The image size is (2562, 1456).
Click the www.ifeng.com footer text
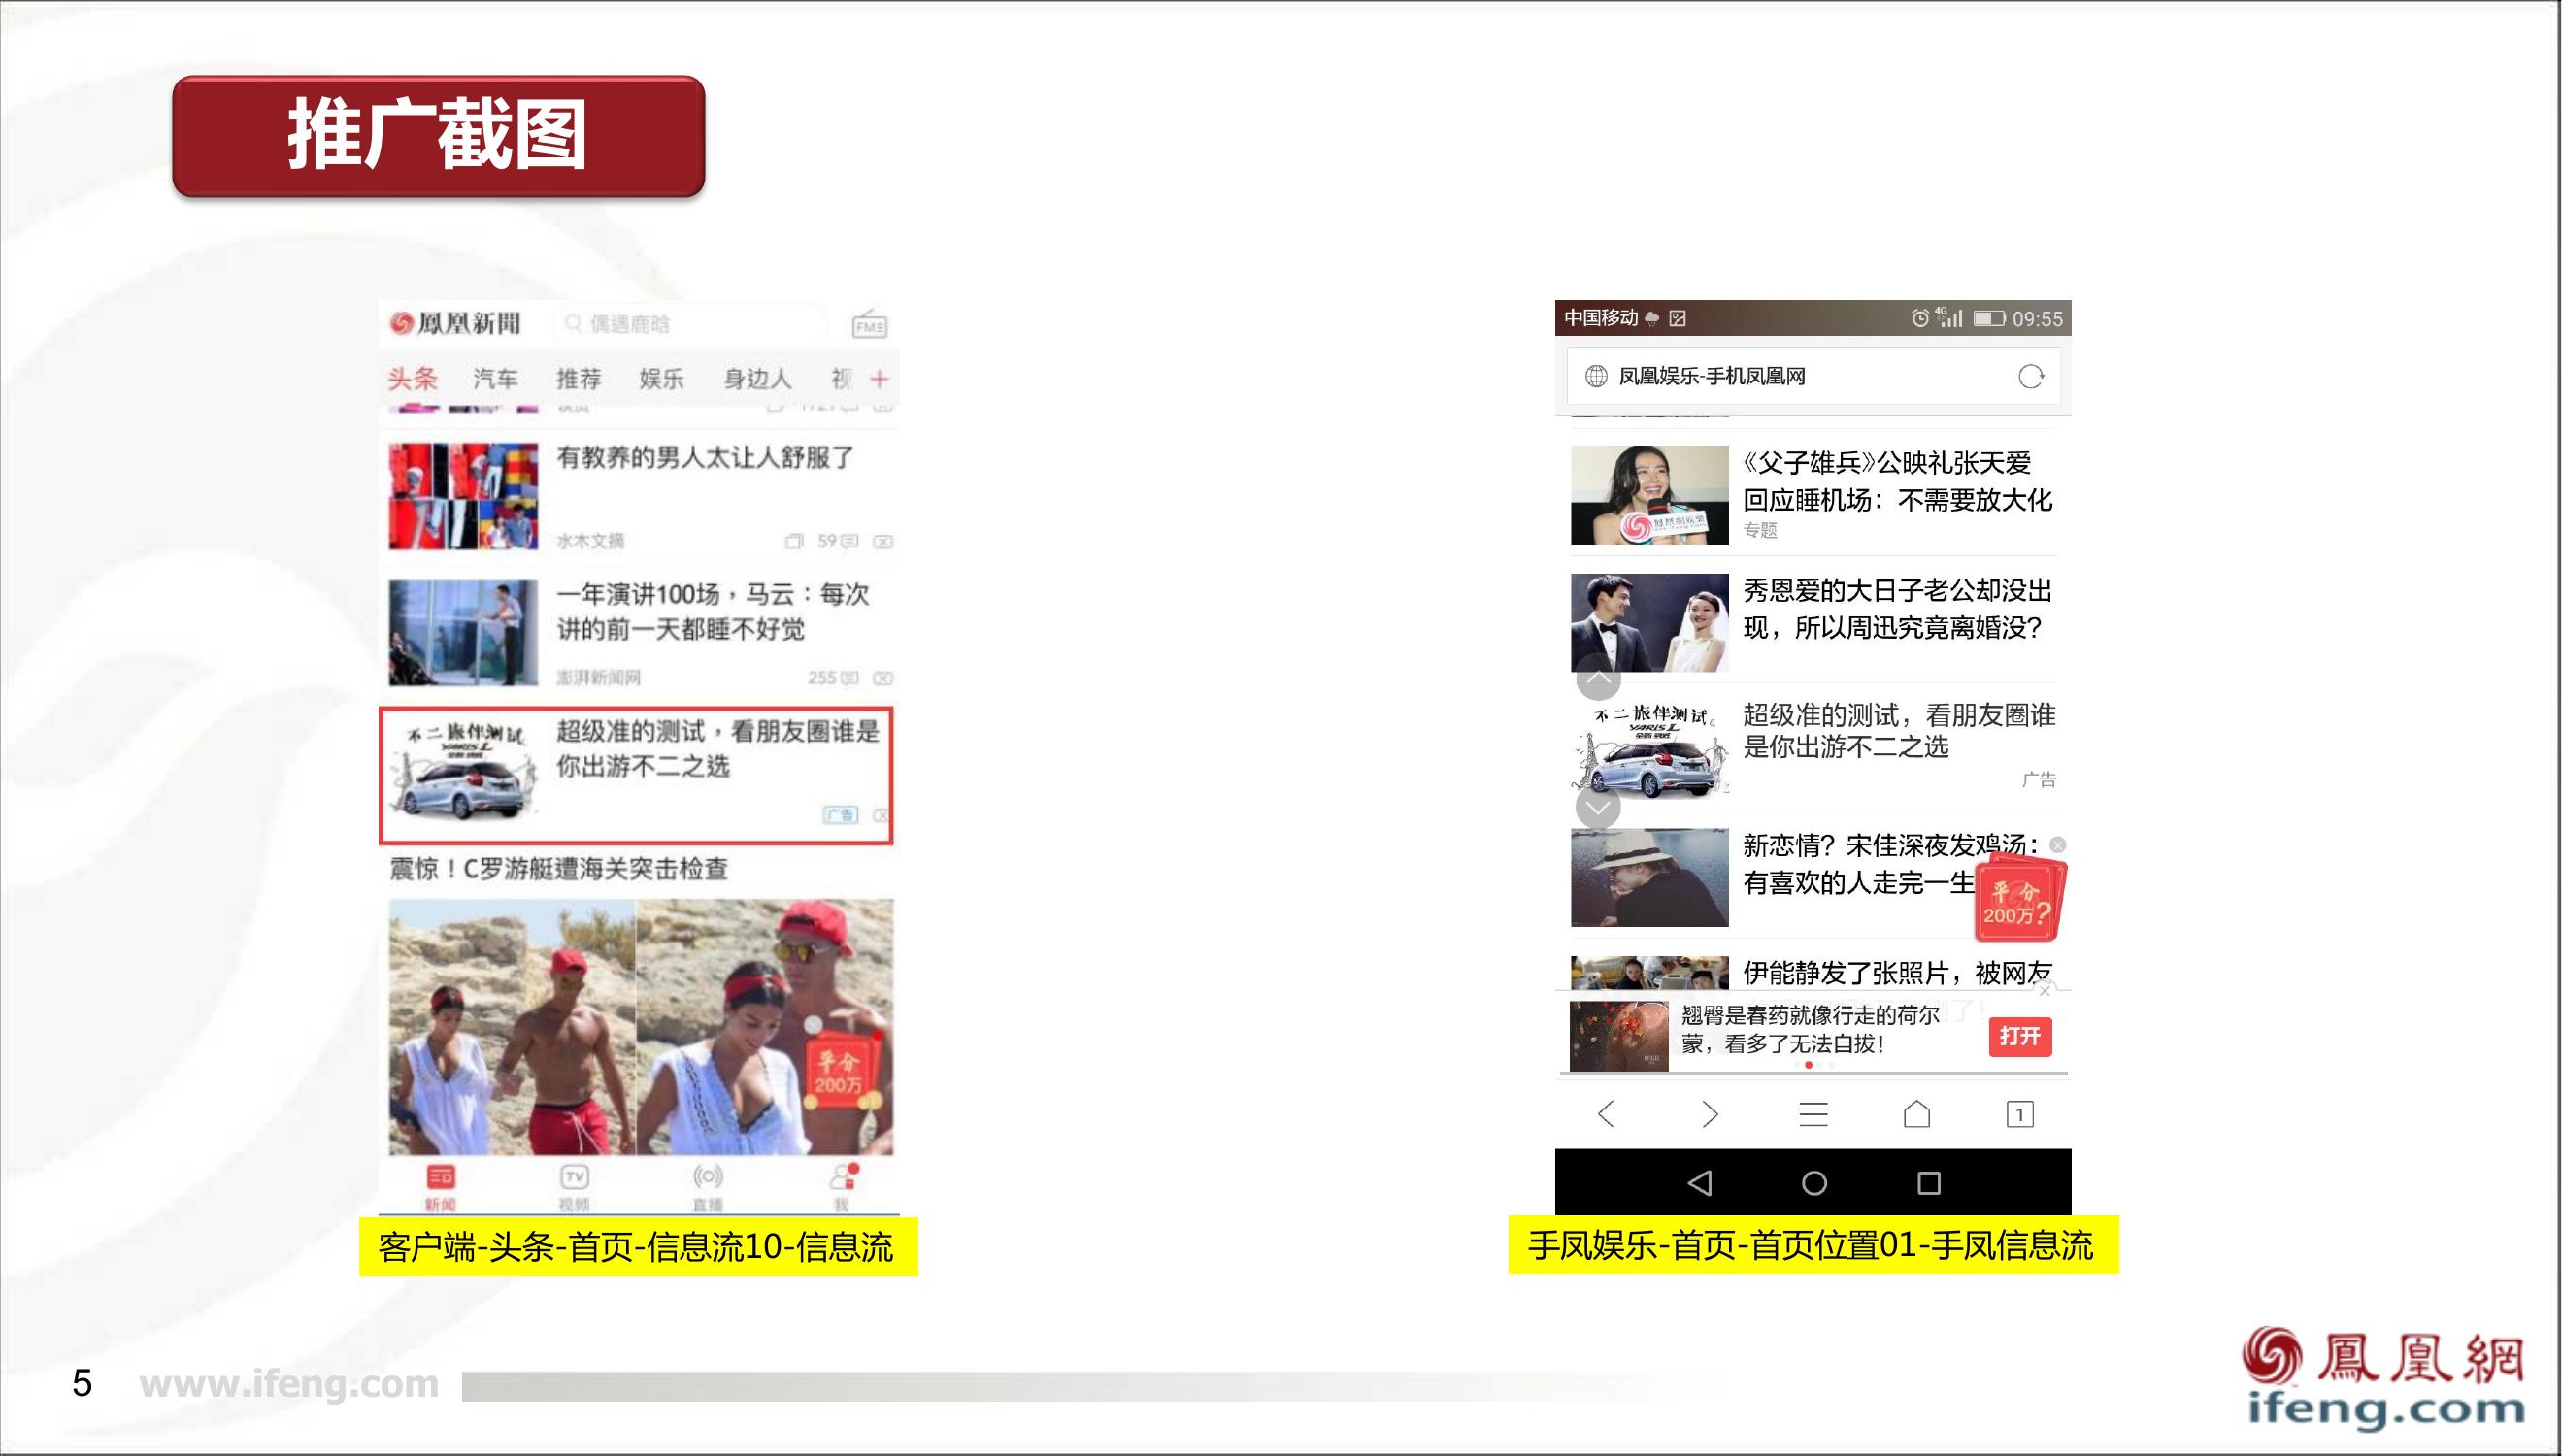(289, 1385)
